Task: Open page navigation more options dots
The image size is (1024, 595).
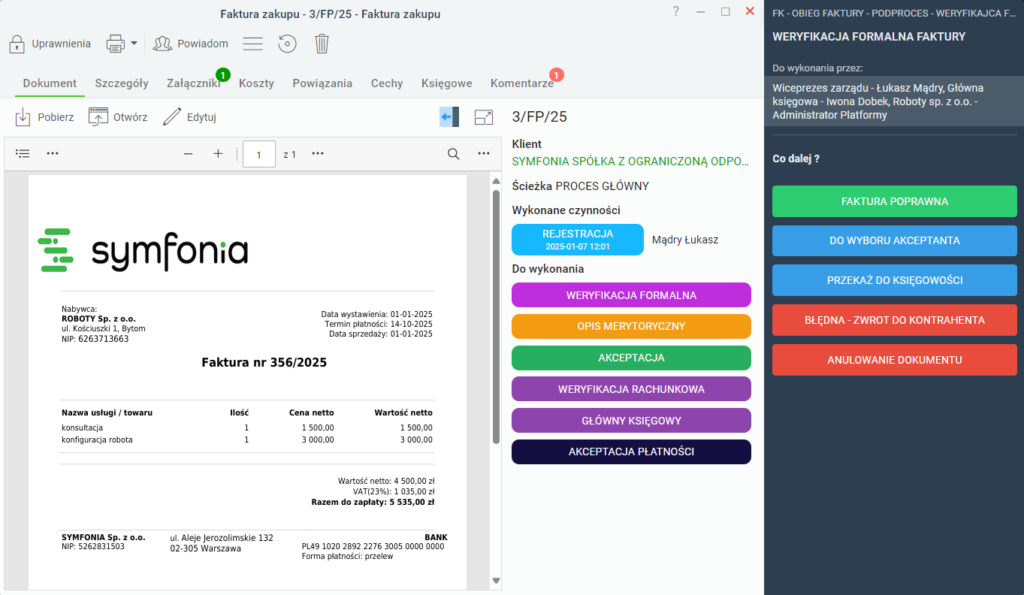Action: tap(318, 154)
